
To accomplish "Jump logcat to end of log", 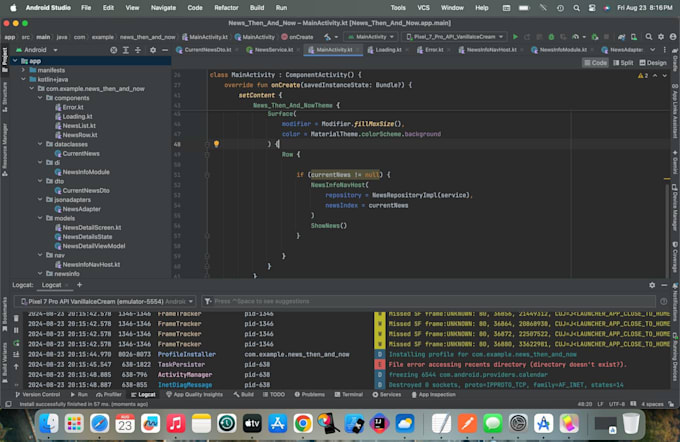I will tap(16, 354).
